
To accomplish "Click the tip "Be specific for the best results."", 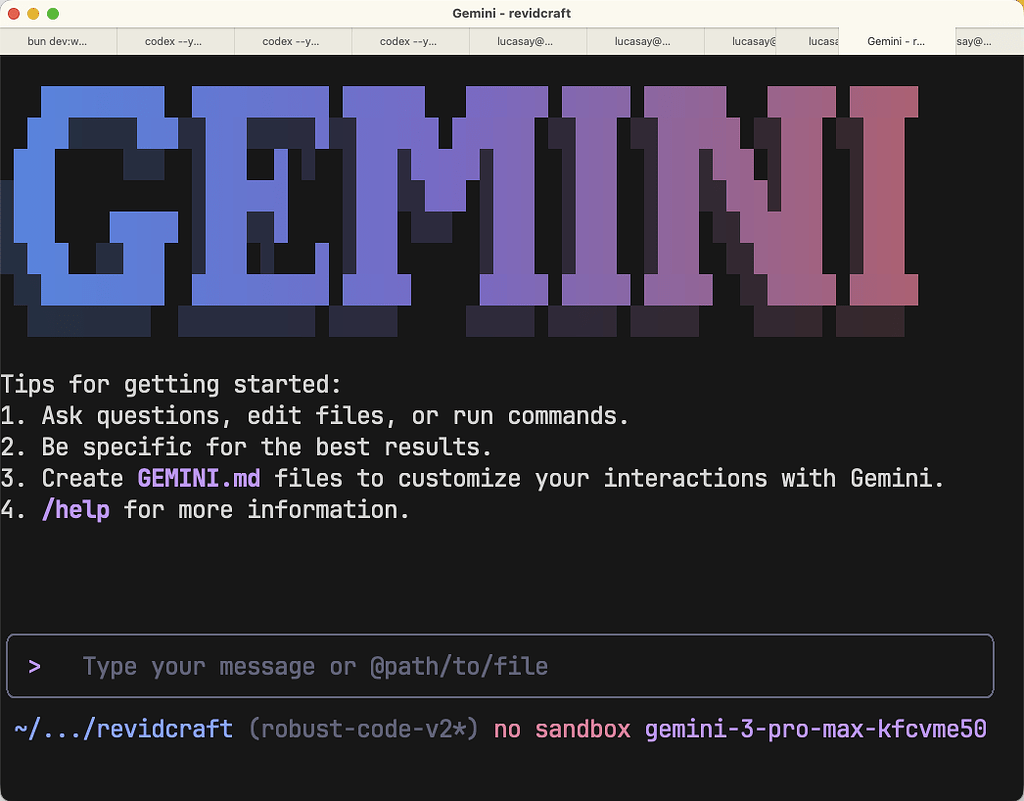I will [x=266, y=447].
